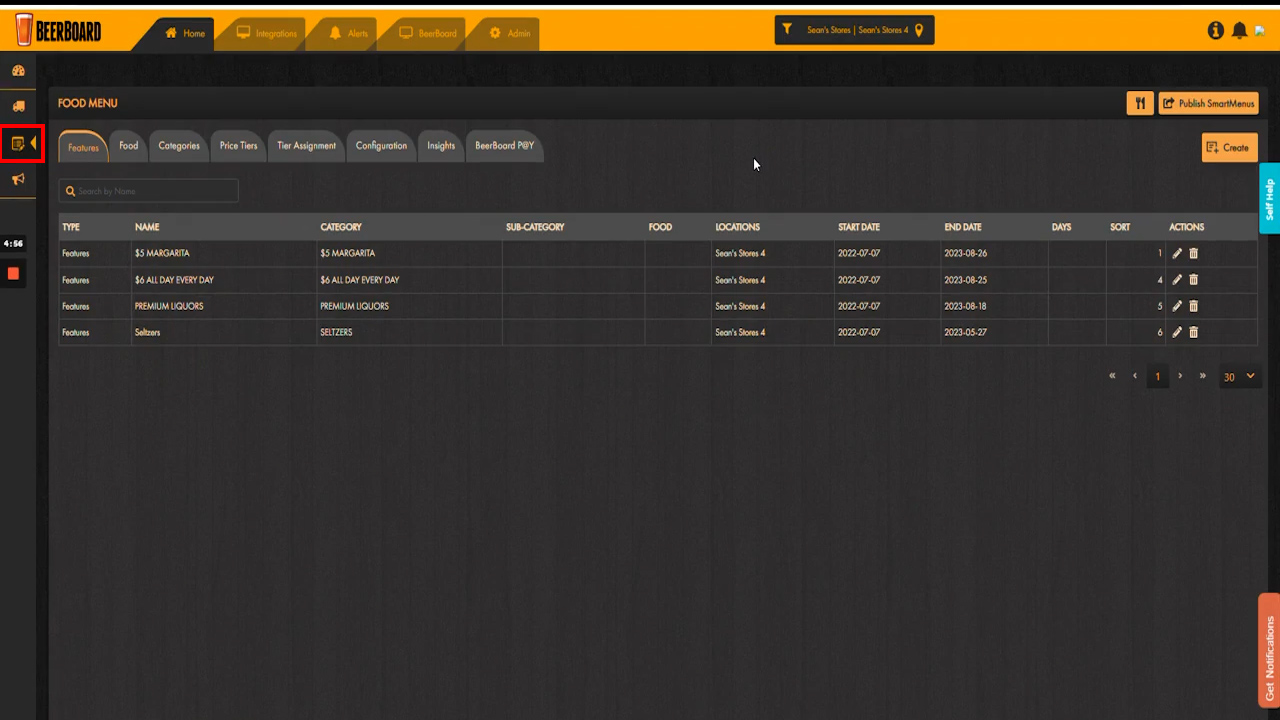Switch to the Integrations top tab
1280x720 pixels.
(x=267, y=34)
